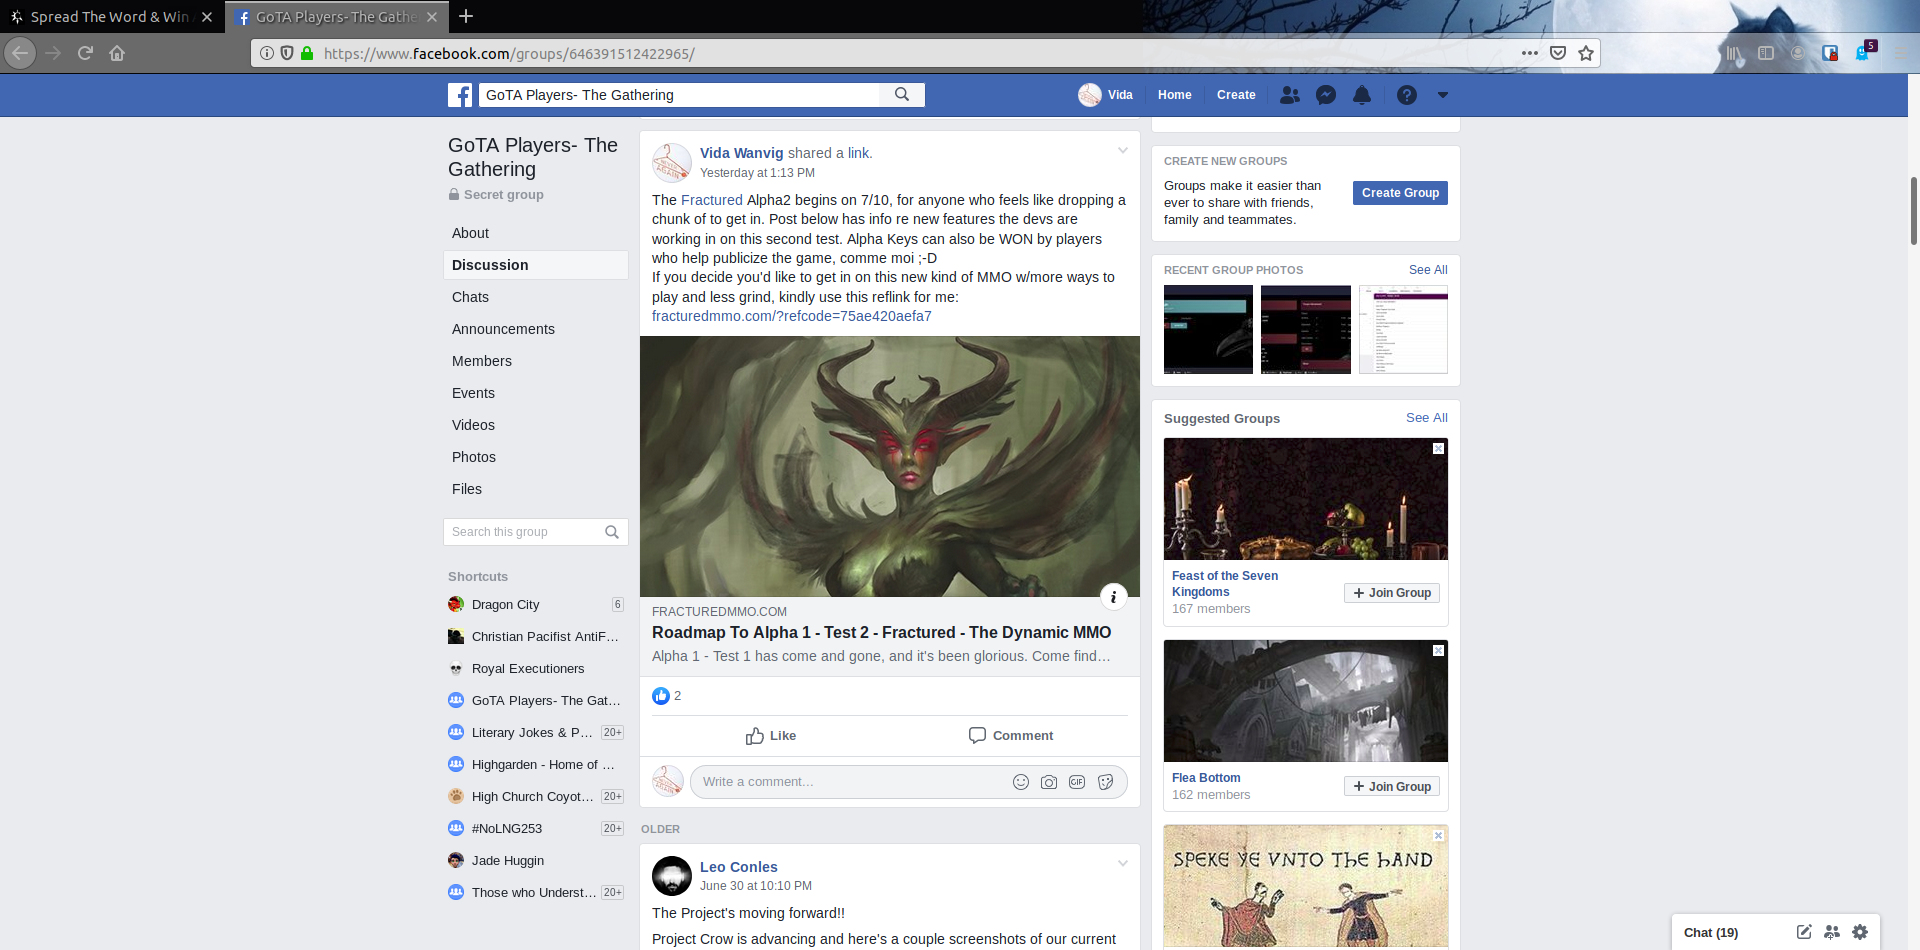Join Feast of the Seven Kingdoms group

tap(1392, 593)
